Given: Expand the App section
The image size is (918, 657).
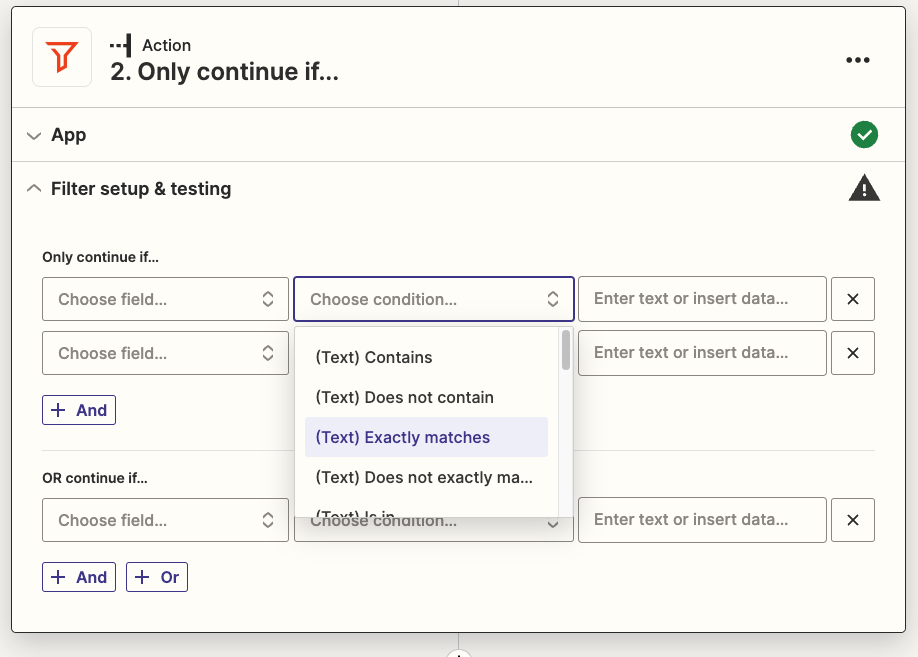Looking at the screenshot, I should coord(68,135).
